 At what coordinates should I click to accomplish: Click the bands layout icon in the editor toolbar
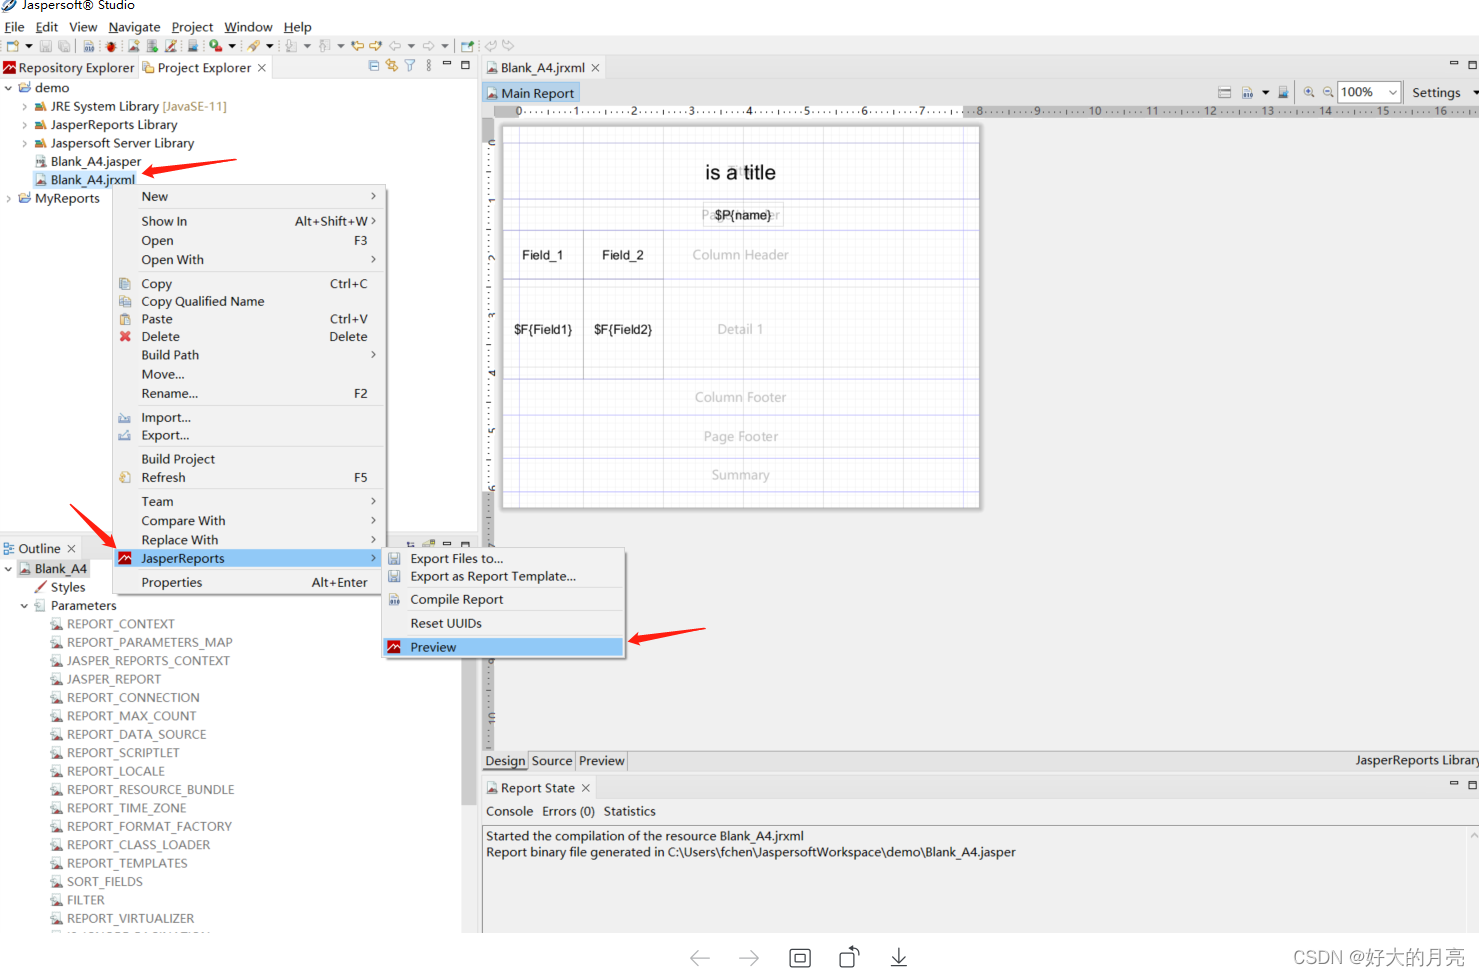(x=1224, y=92)
